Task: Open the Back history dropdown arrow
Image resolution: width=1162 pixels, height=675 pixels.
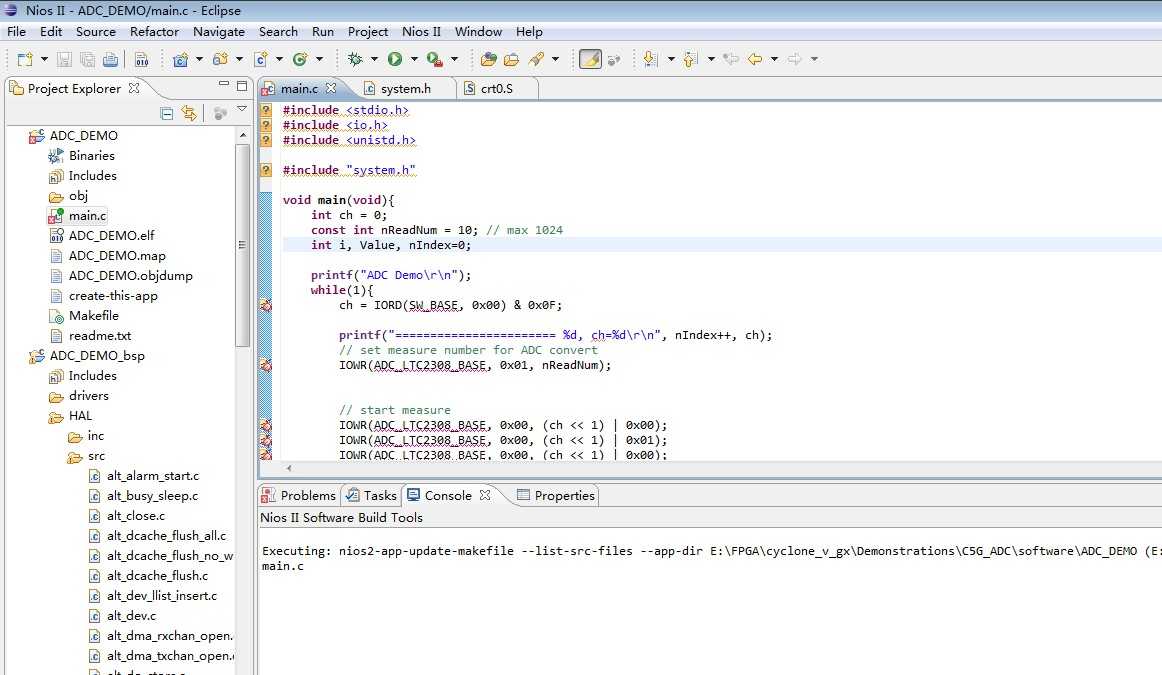Action: [774, 59]
